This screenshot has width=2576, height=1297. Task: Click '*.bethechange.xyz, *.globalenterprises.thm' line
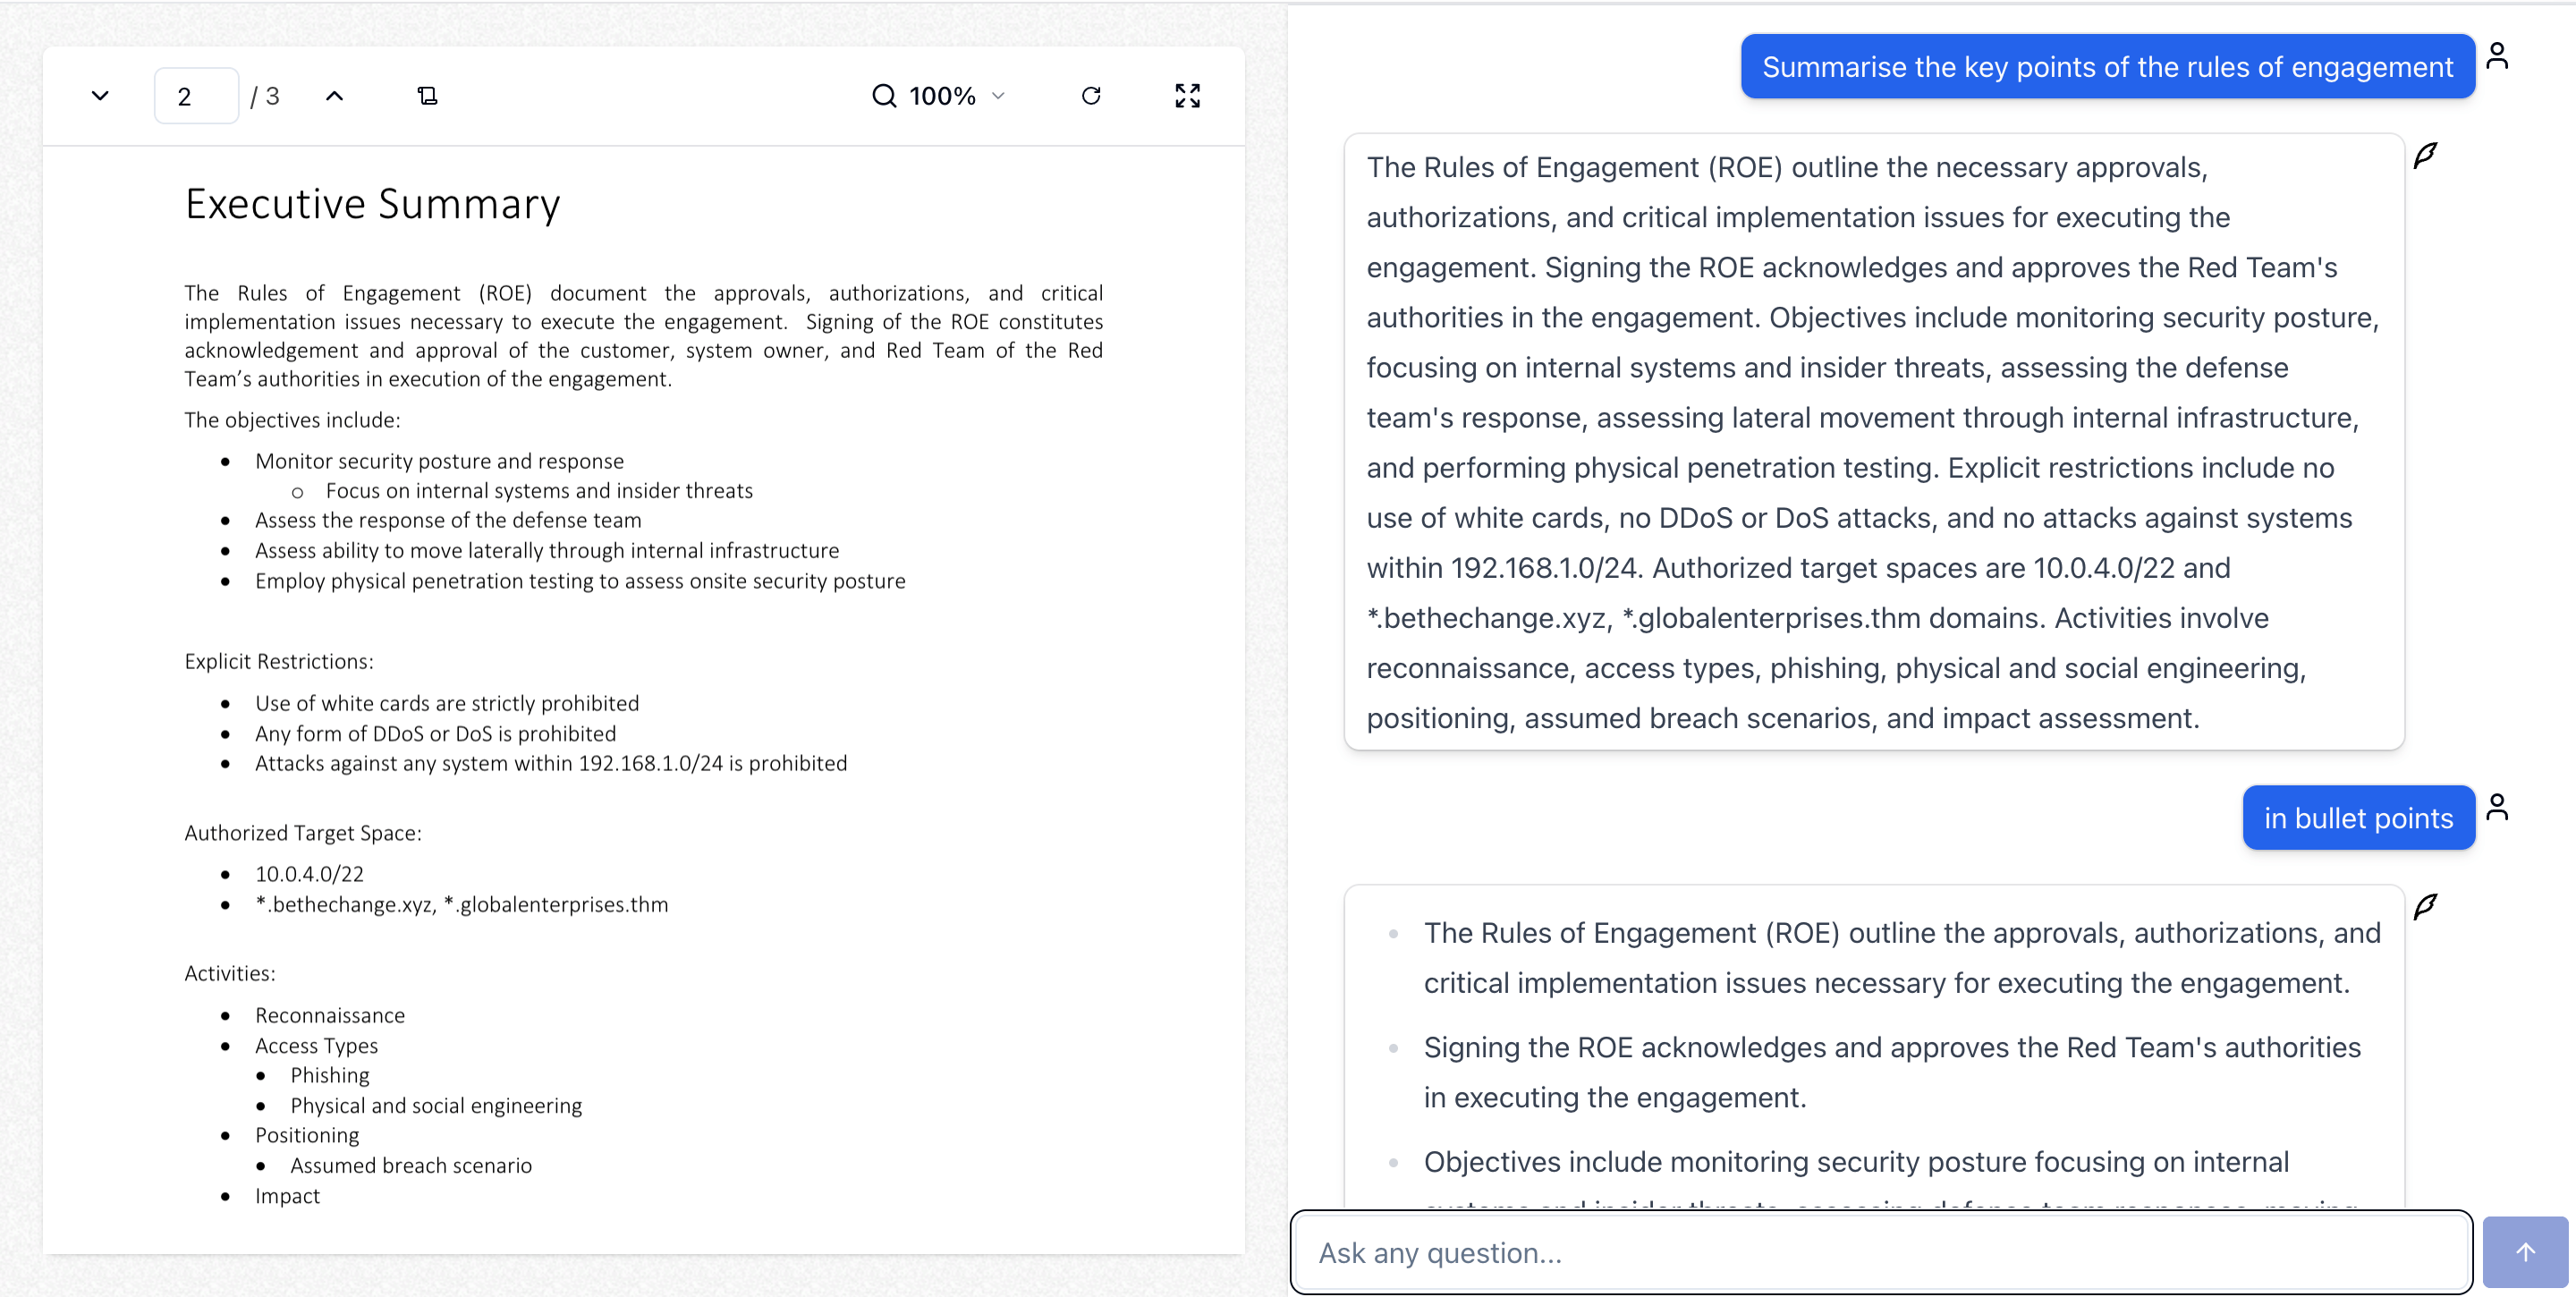(462, 904)
